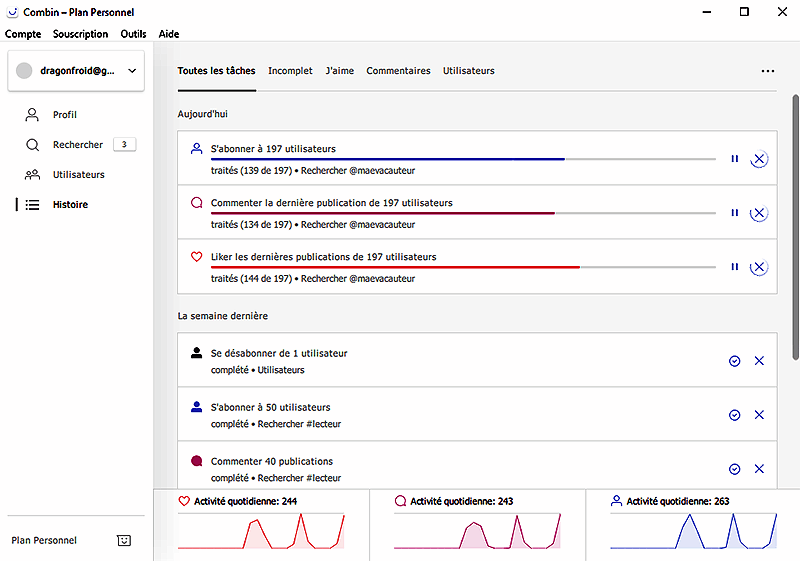Click 'Activité quotidienne: 243' label
Viewport: 800px width, 561px height.
pos(462,501)
